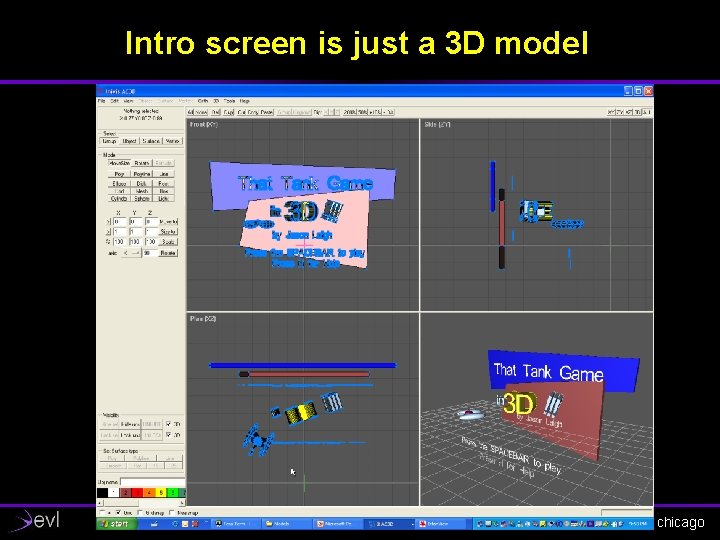Select the Ellipse primitive button
Screen dimensions: 720x540
point(119,183)
